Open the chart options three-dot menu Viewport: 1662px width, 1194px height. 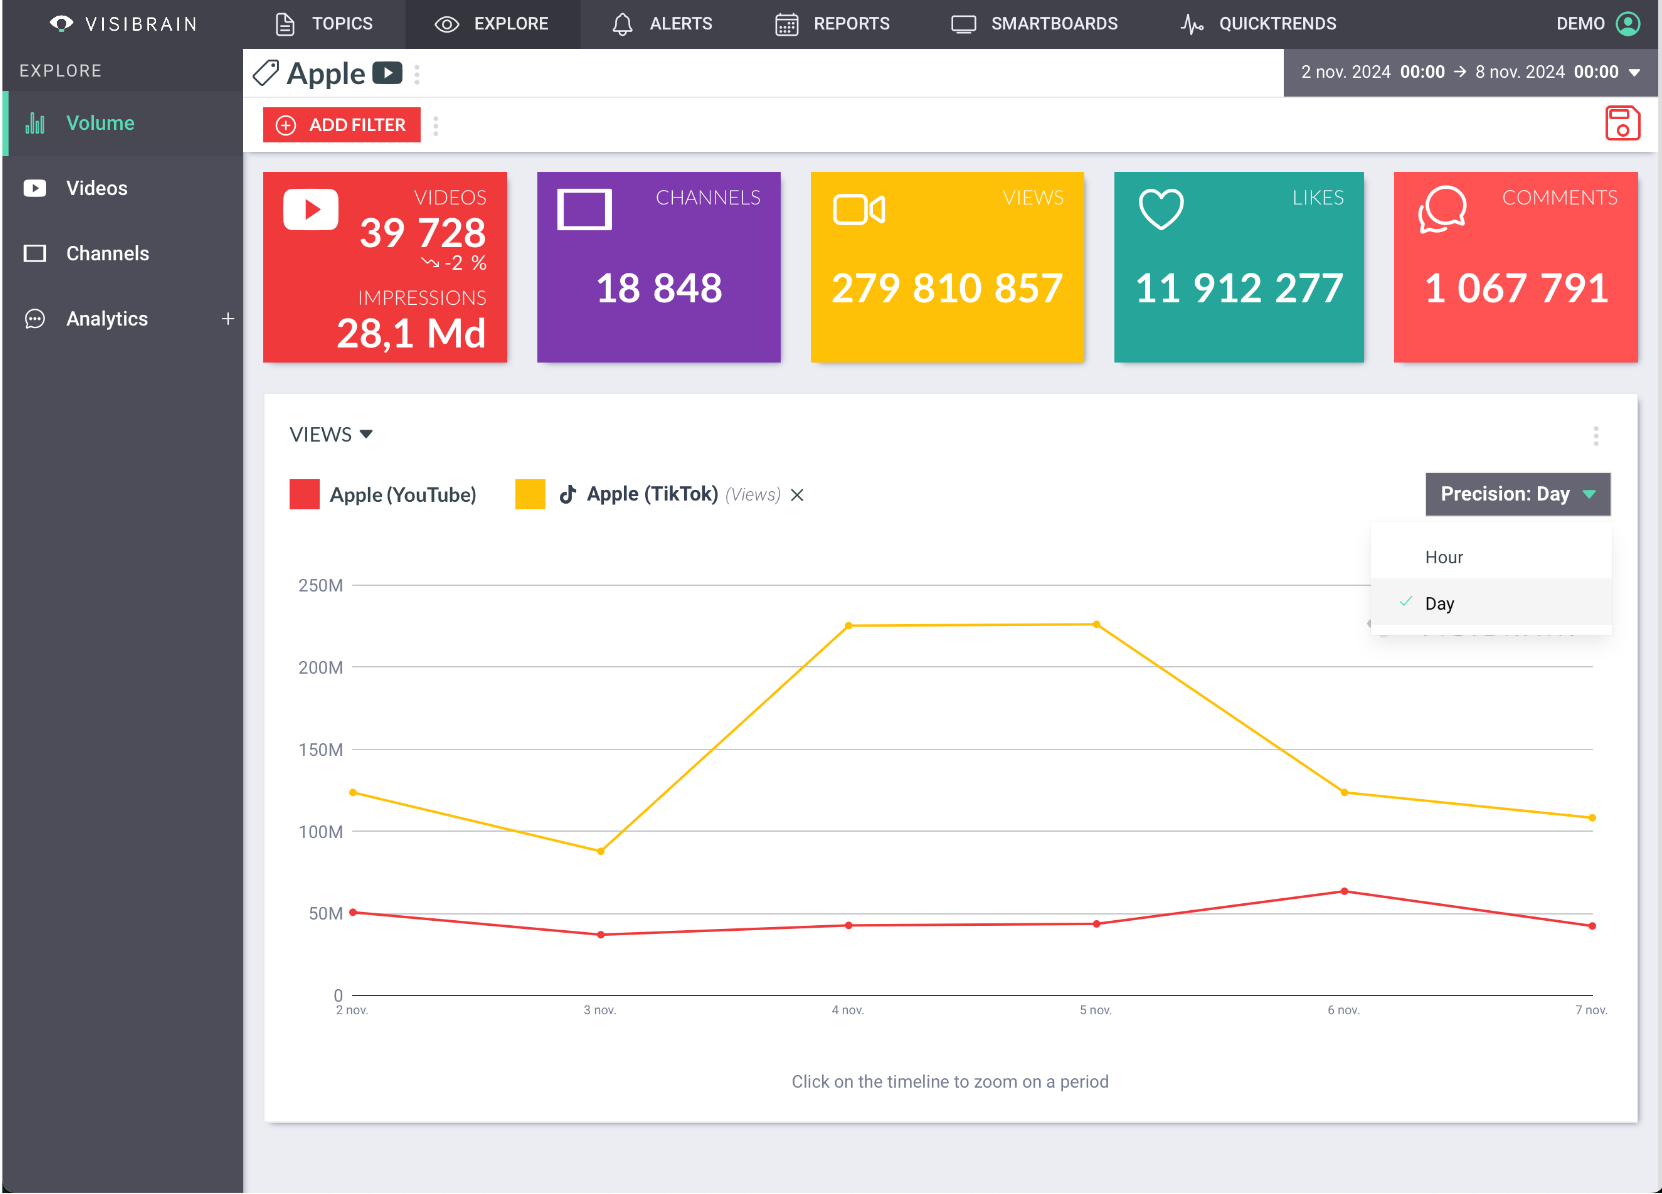(1596, 436)
